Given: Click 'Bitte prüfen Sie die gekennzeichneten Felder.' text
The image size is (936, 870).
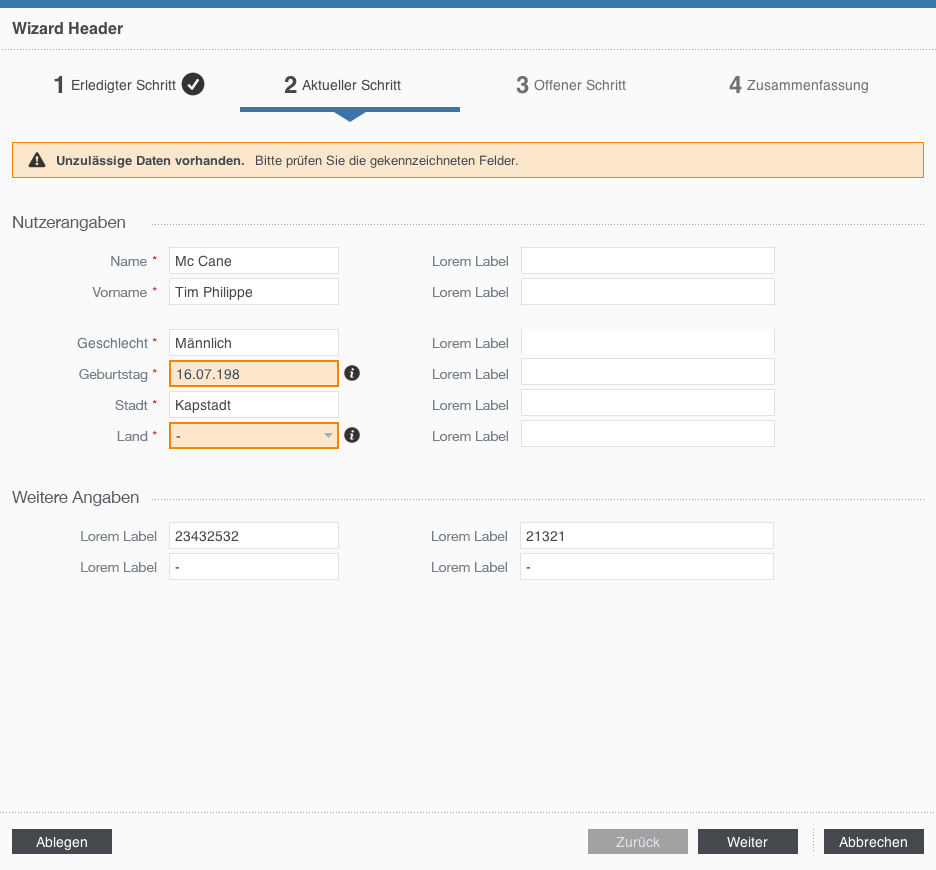Looking at the screenshot, I should click(x=386, y=161).
